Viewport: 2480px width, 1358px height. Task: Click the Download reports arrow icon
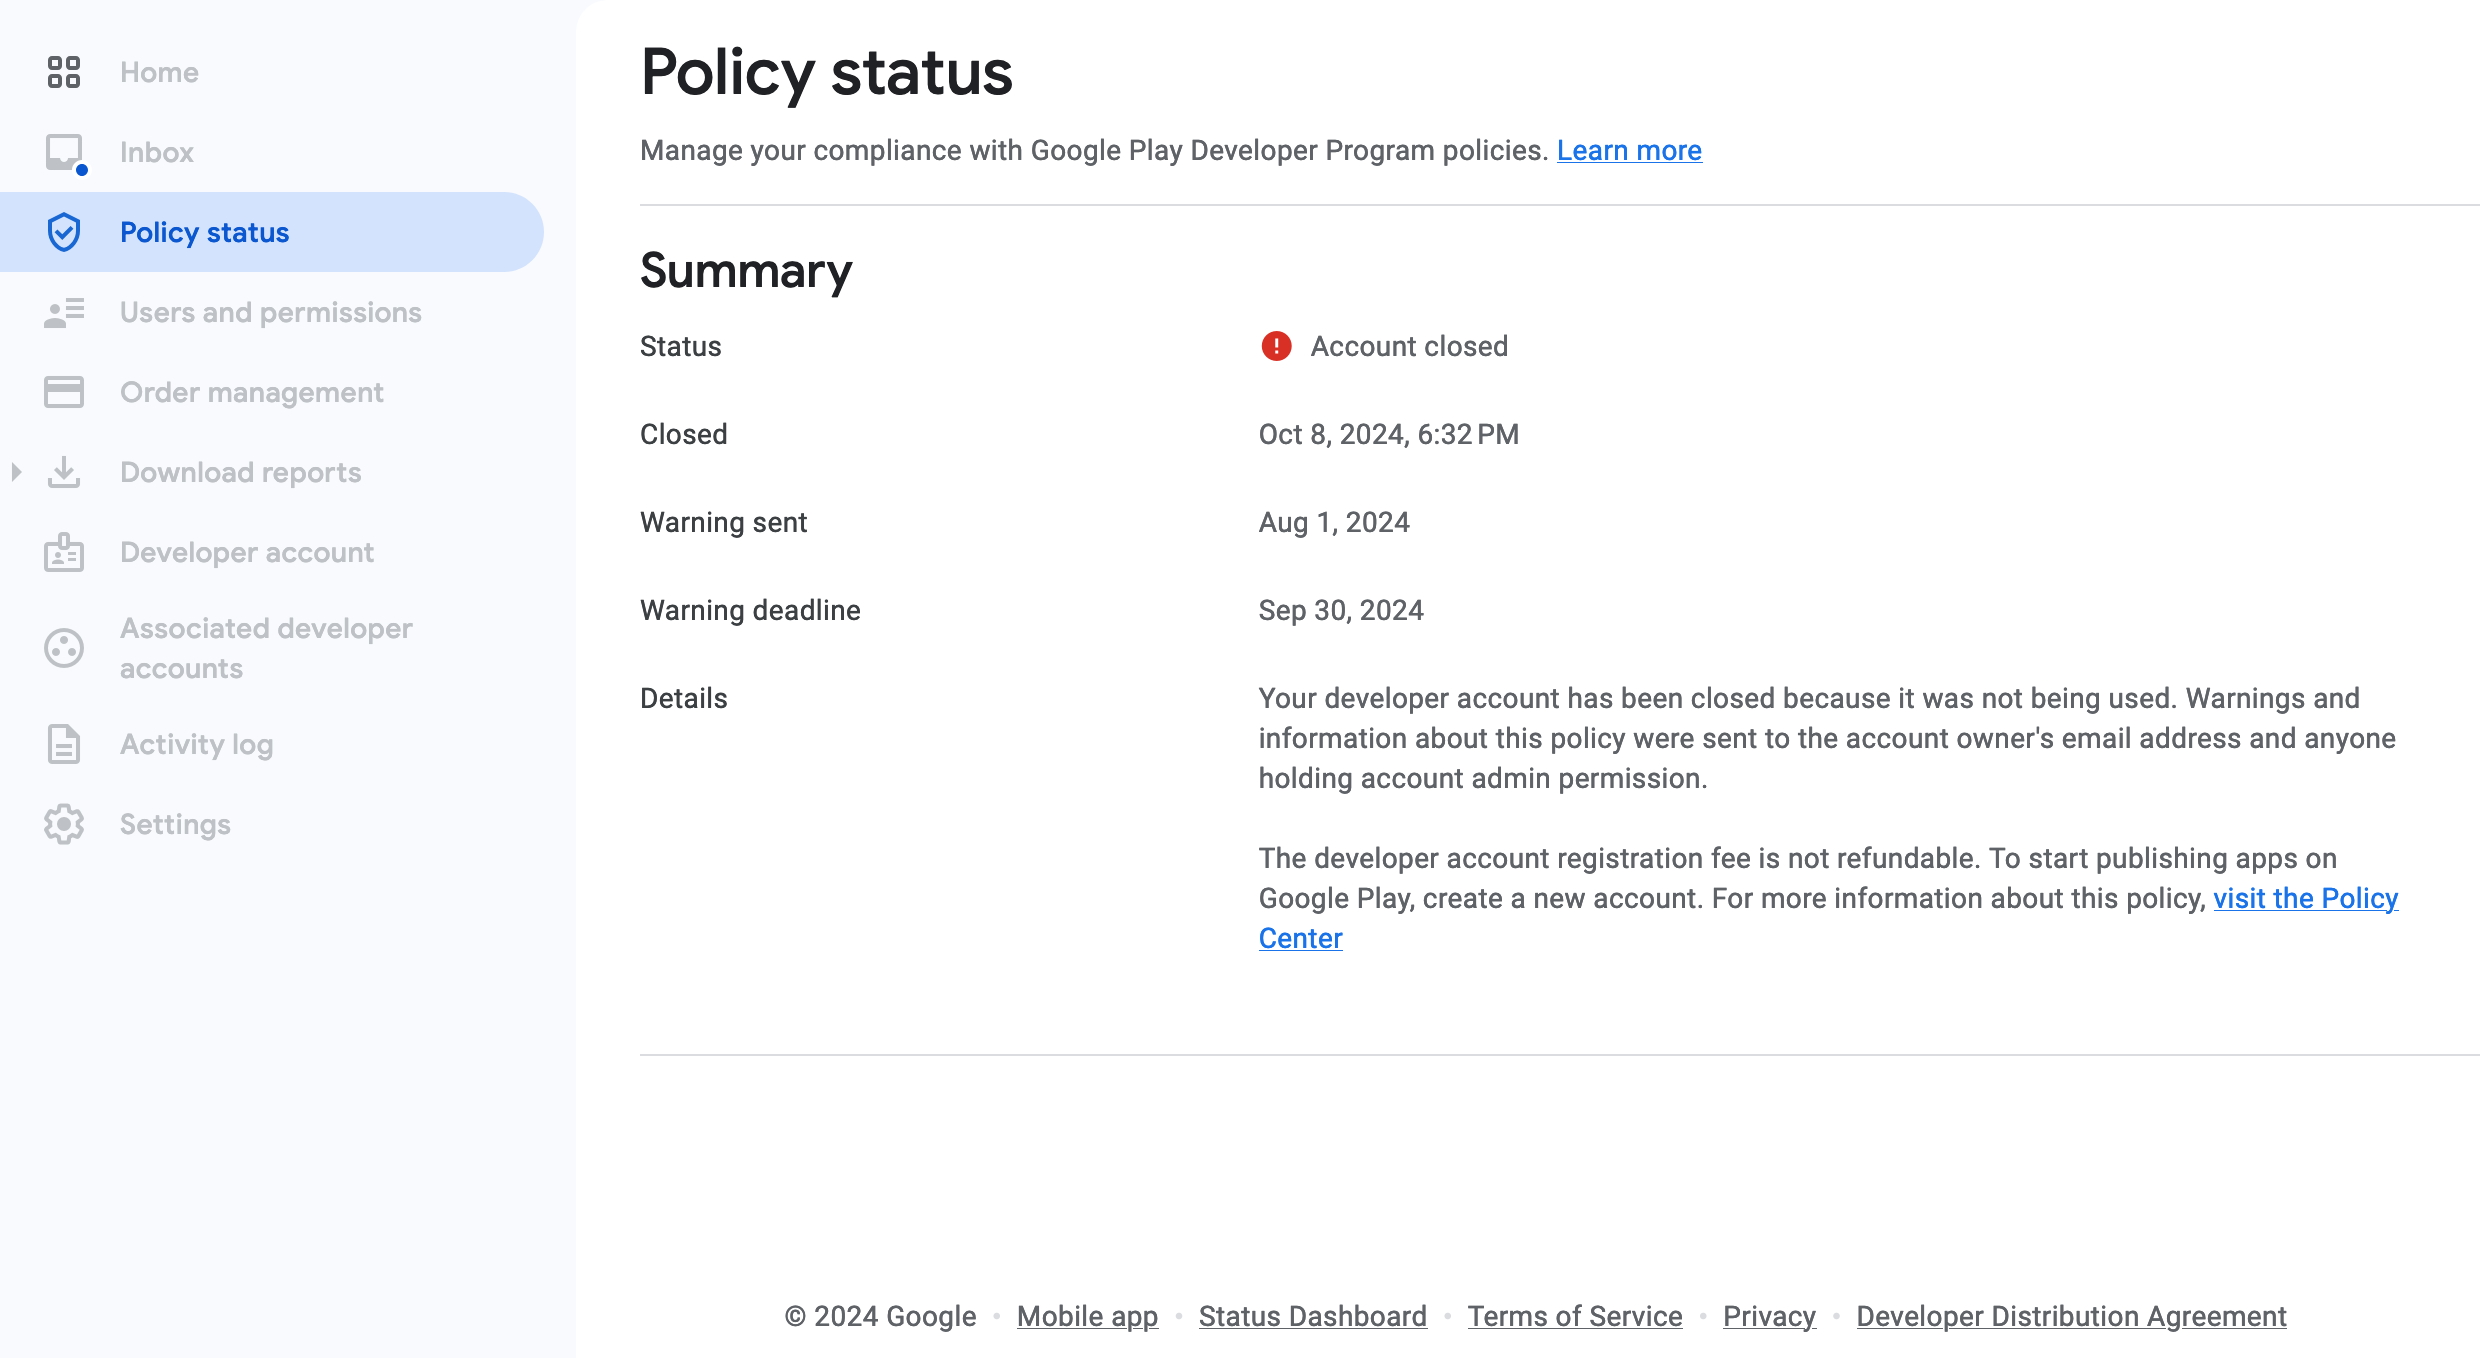click(64, 472)
